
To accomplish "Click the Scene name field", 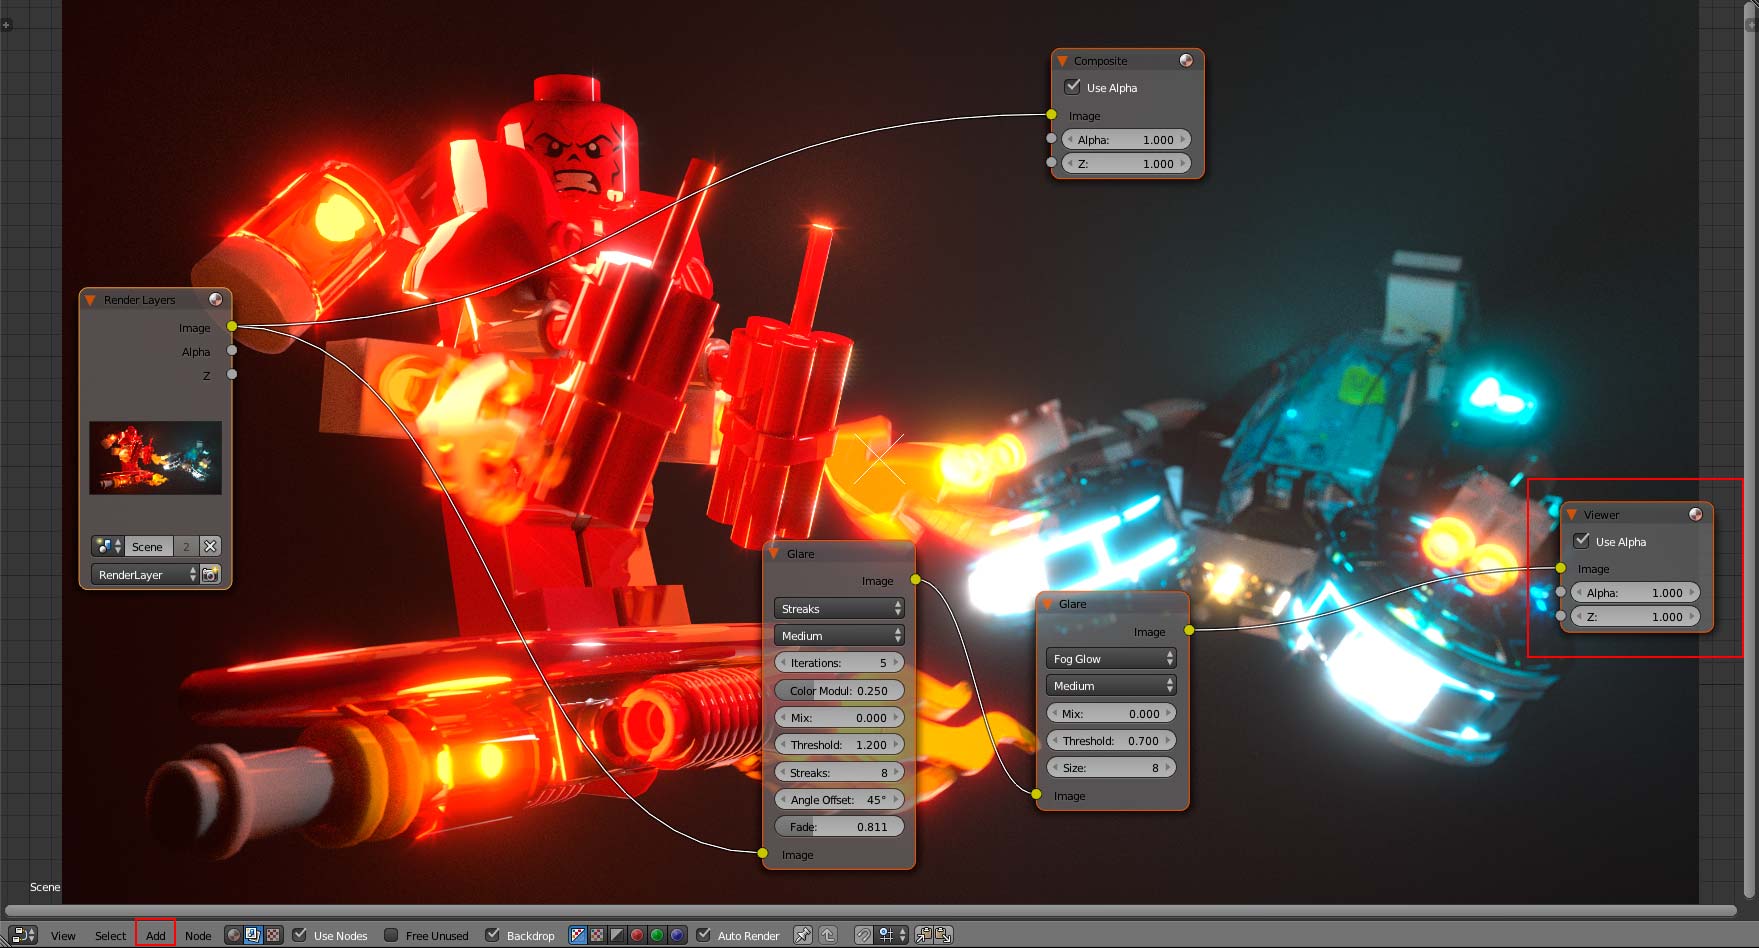I will 148,546.
